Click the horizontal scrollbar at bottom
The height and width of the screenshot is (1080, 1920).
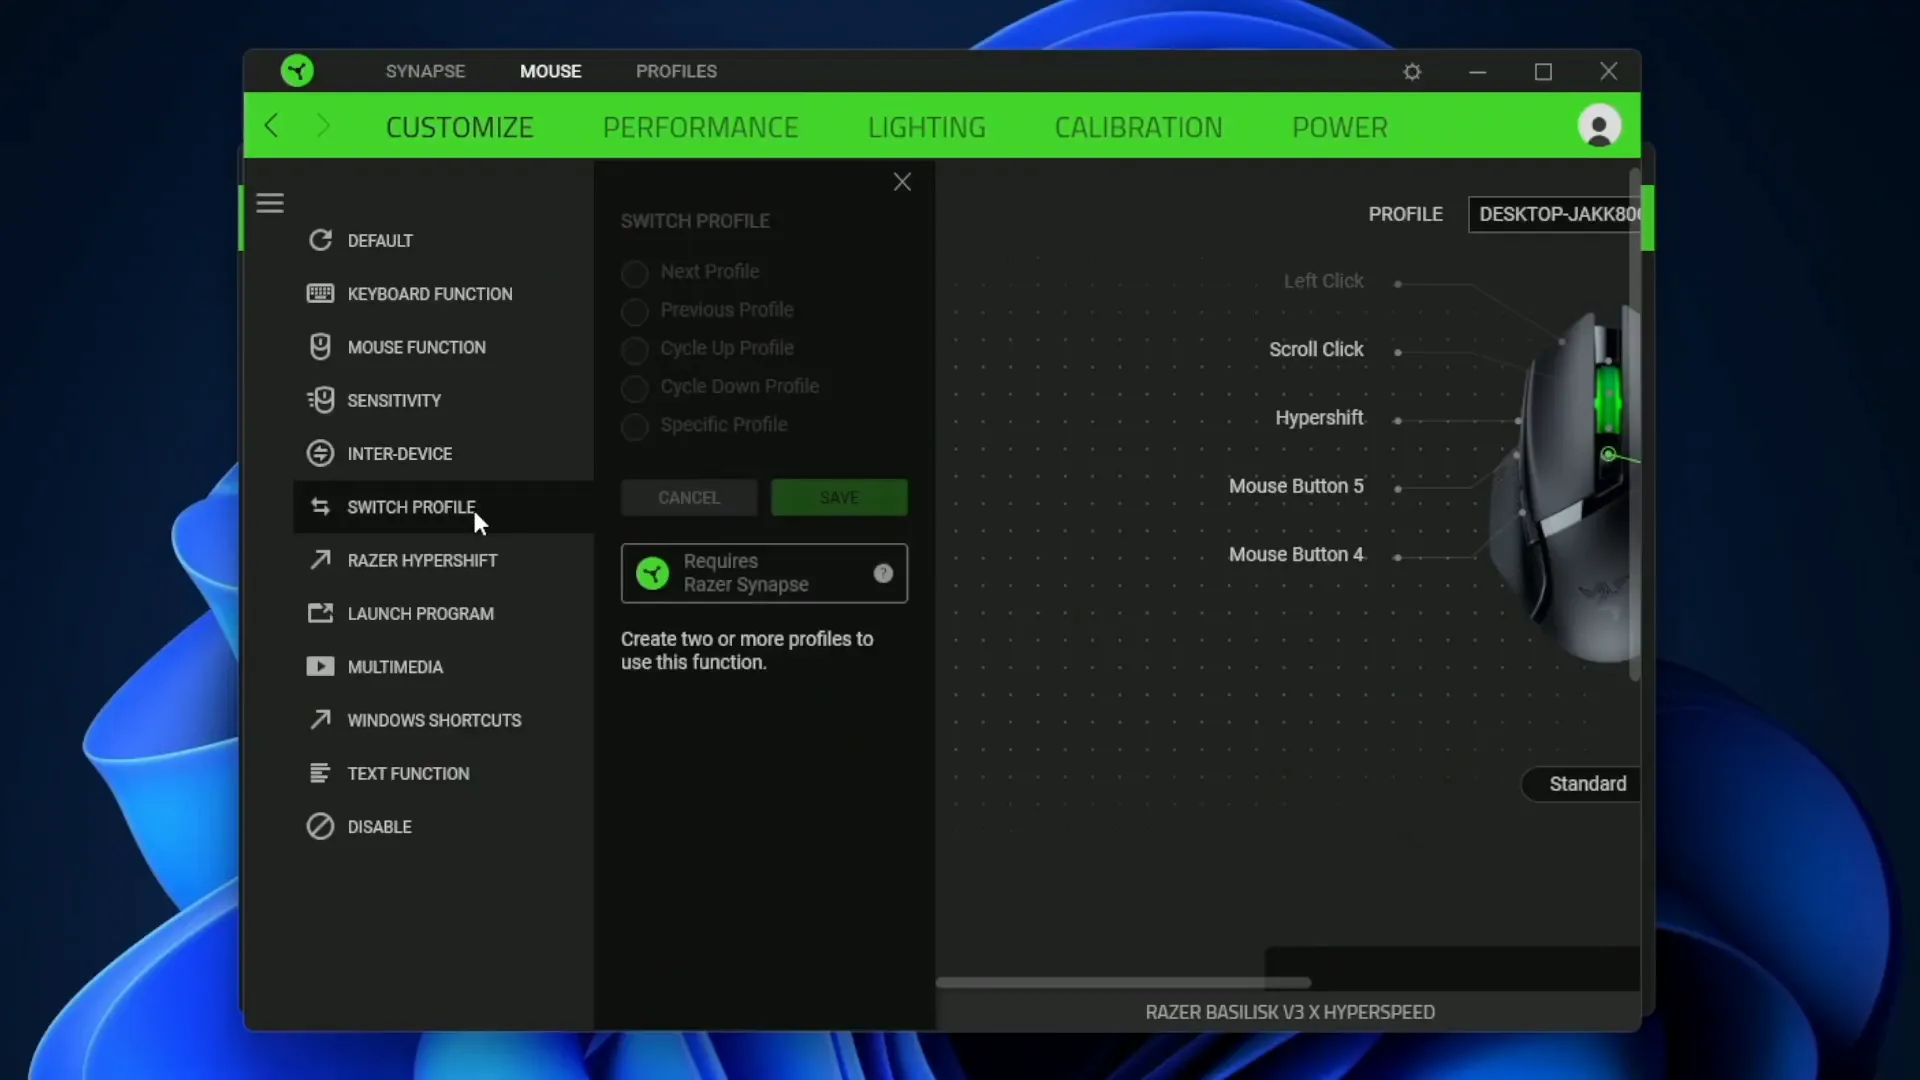1123,982
